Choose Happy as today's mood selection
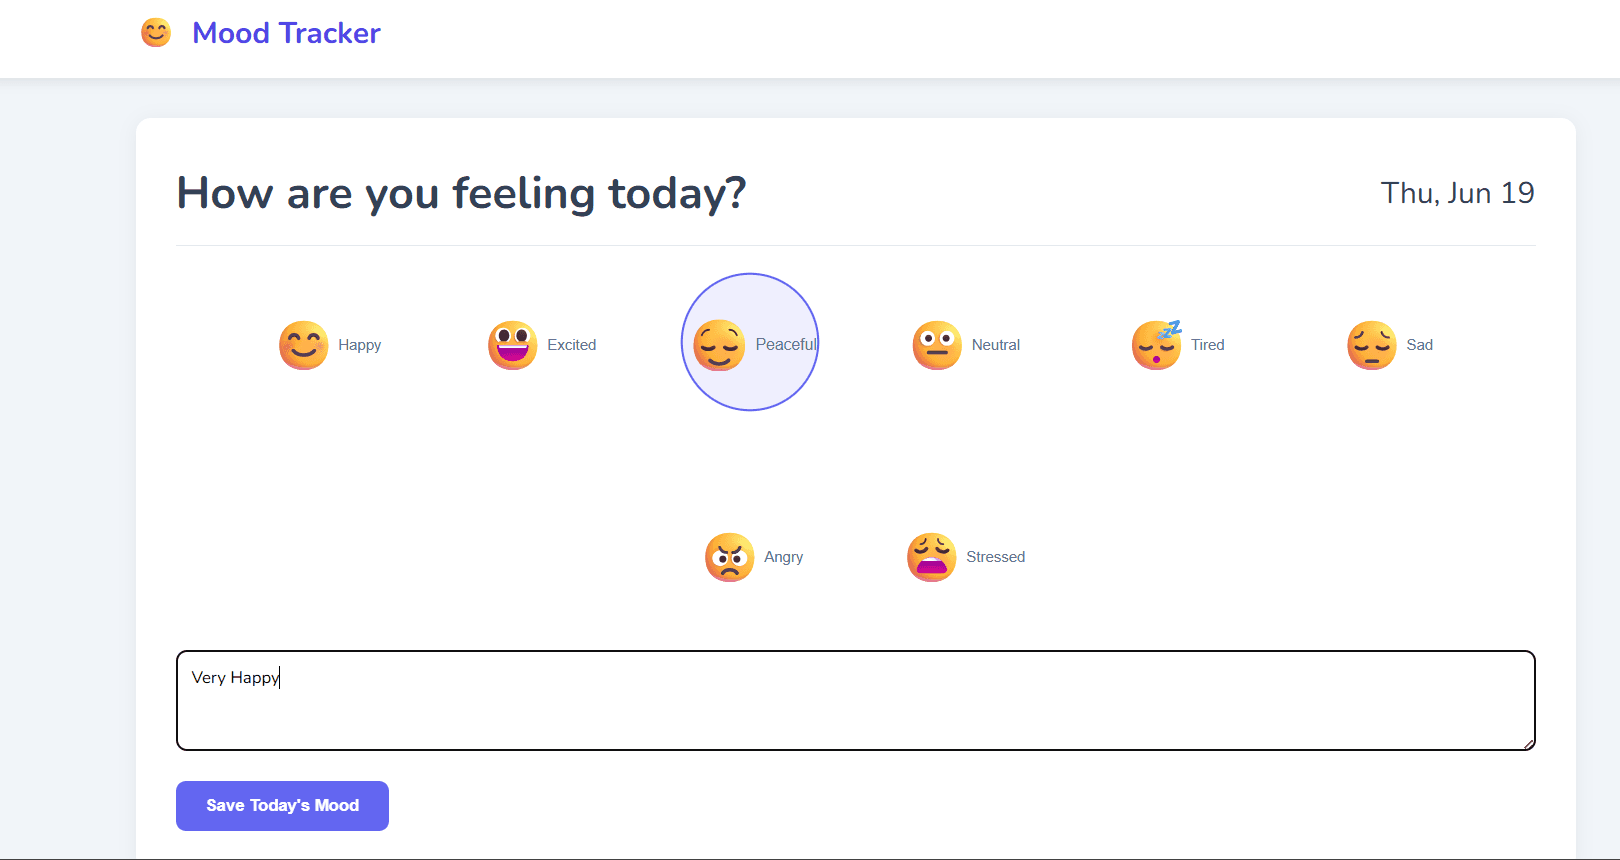 coord(303,345)
